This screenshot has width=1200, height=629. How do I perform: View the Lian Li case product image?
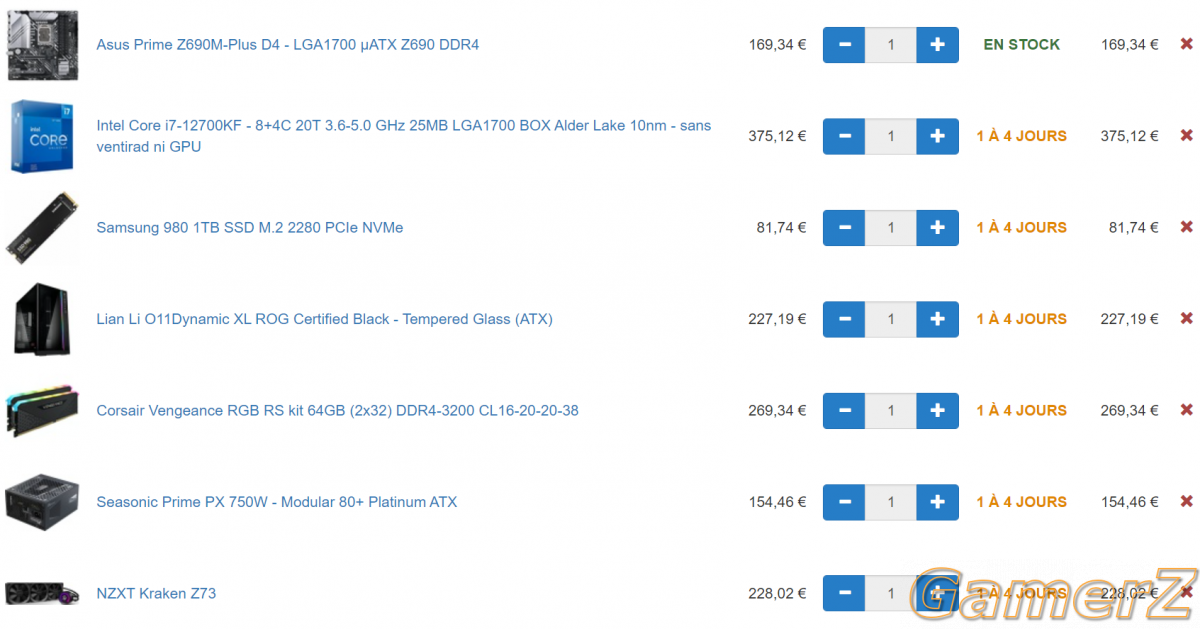41,319
